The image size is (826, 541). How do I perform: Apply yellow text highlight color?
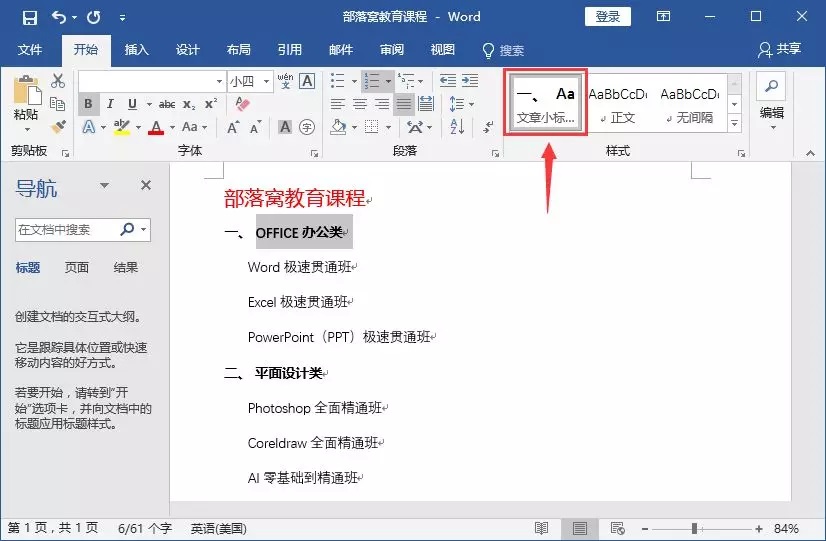click(122, 127)
